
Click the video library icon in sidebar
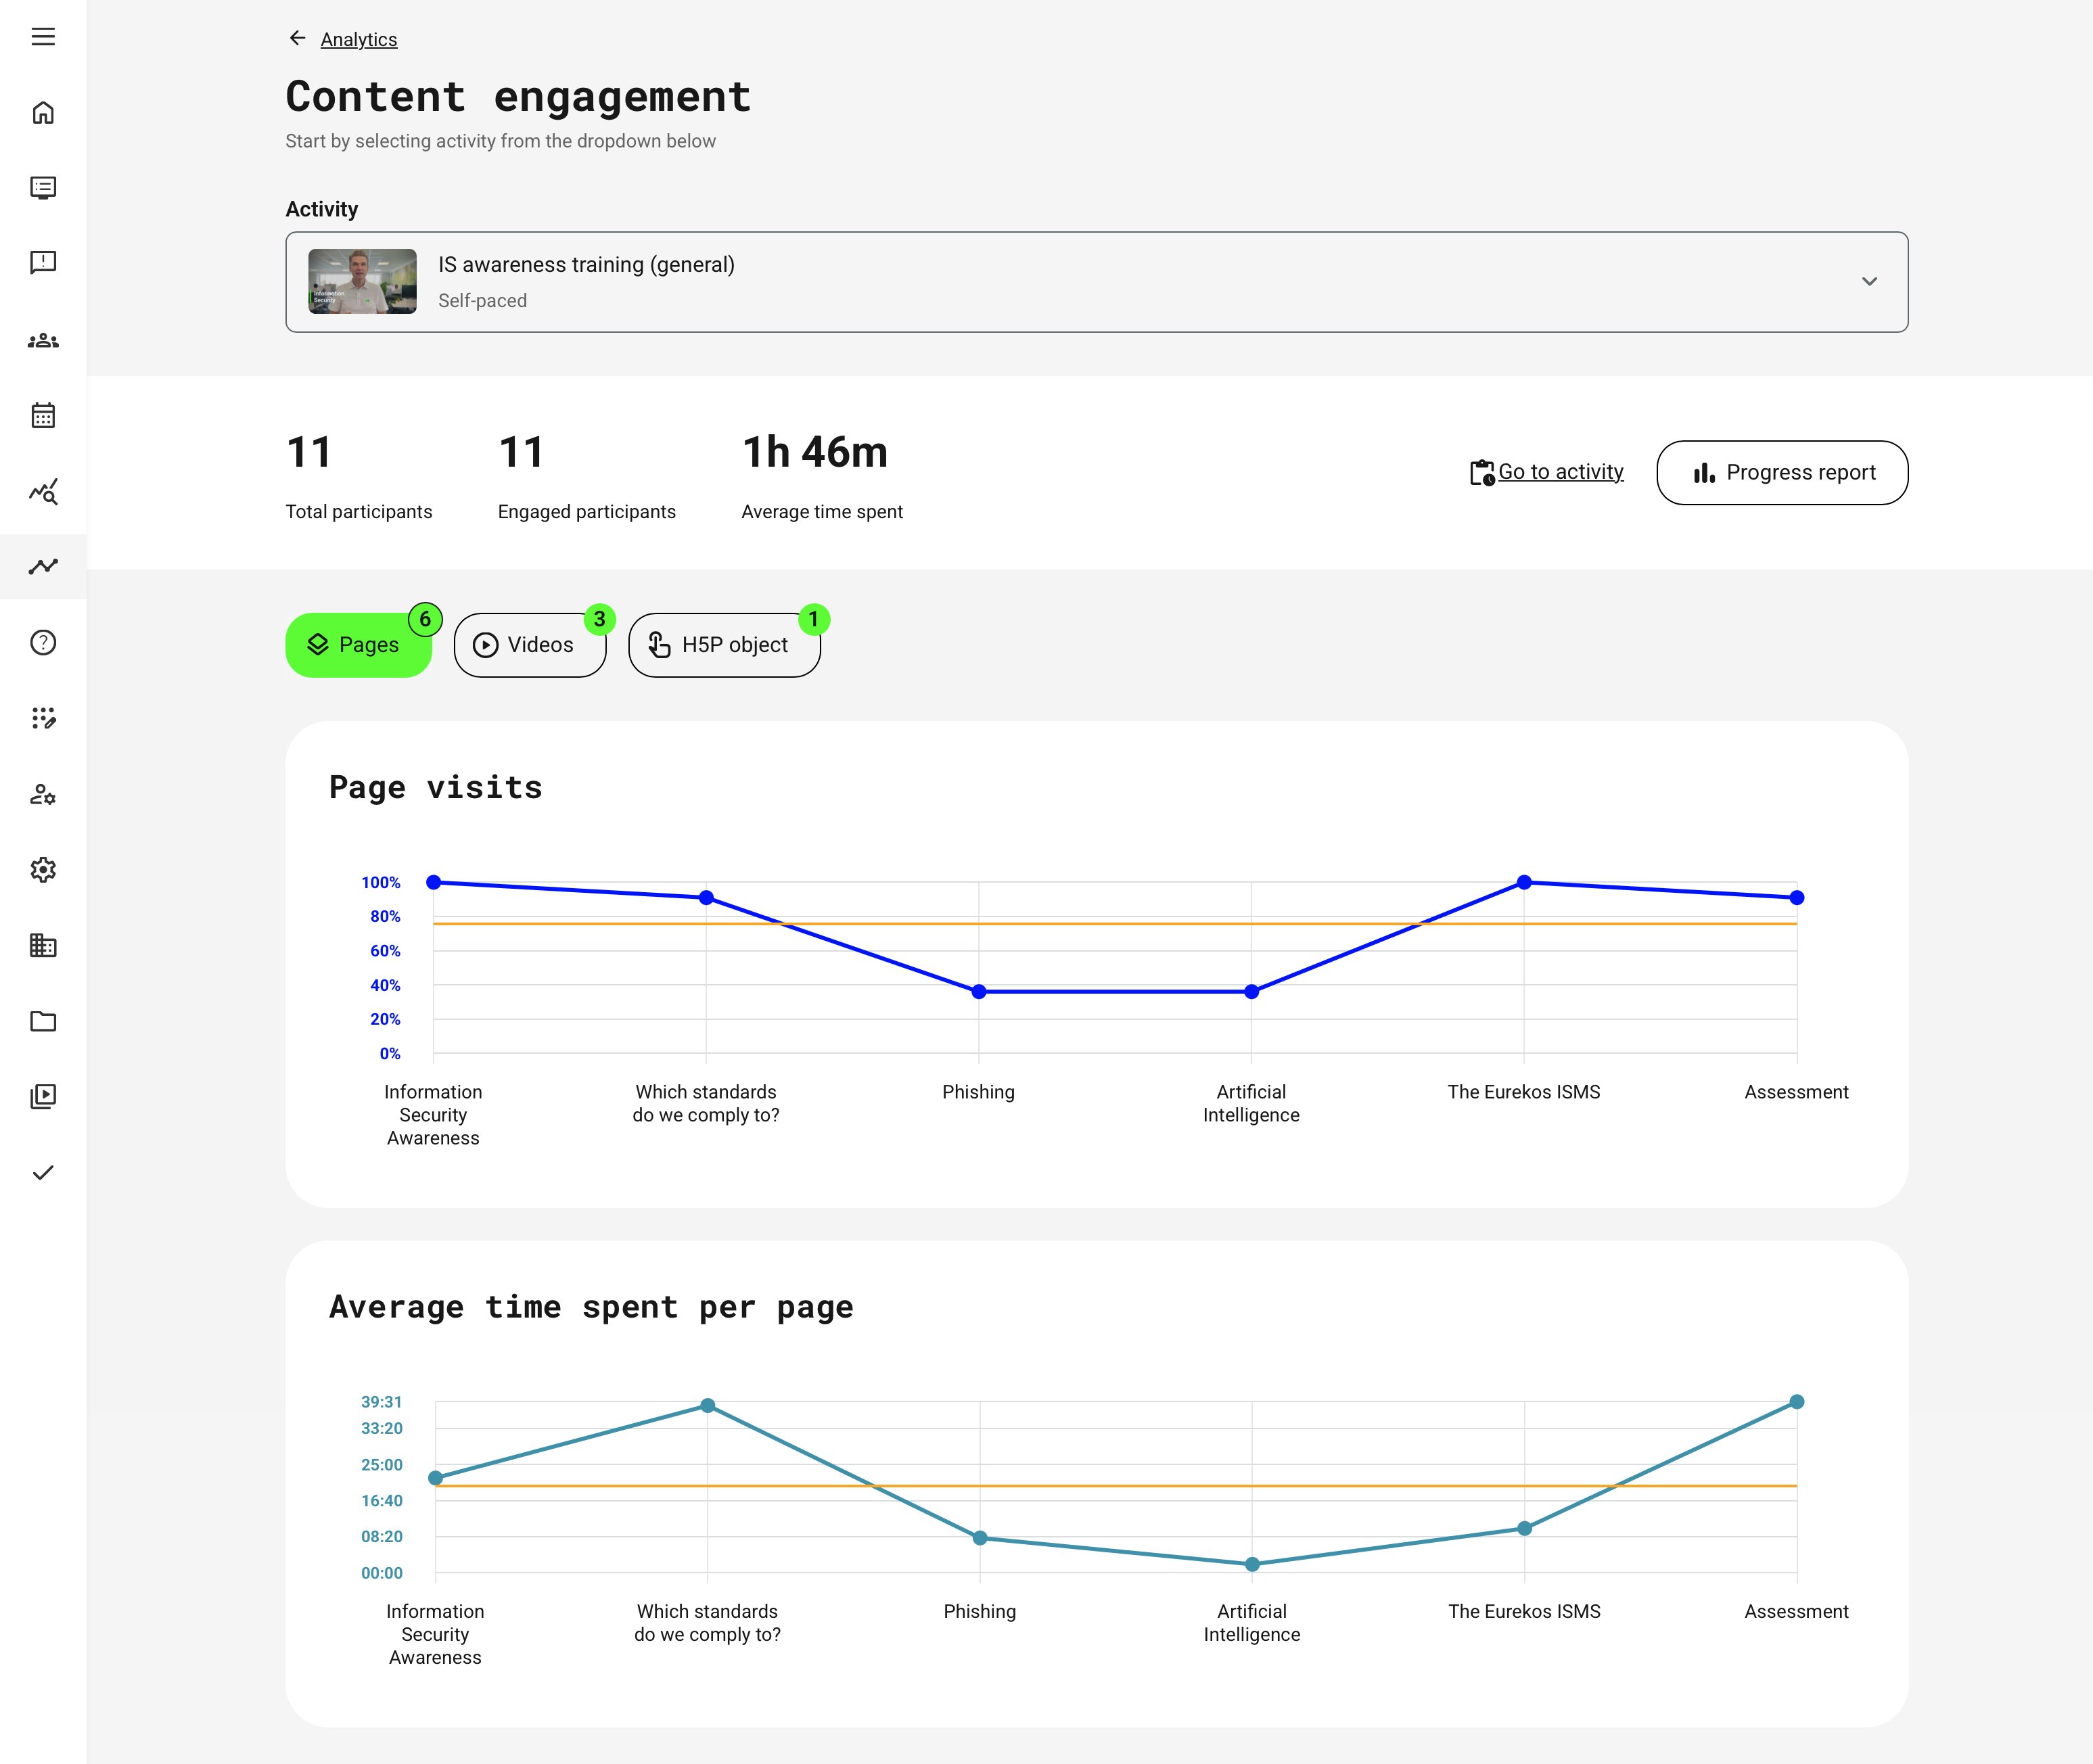click(43, 1096)
